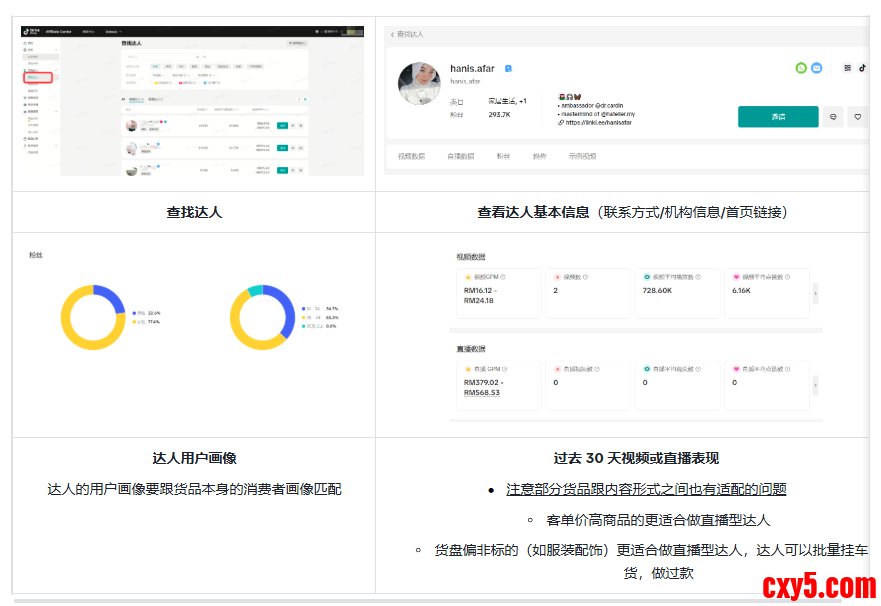
Task: Click the verified badge beside hanis.afar
Action: 509,68
